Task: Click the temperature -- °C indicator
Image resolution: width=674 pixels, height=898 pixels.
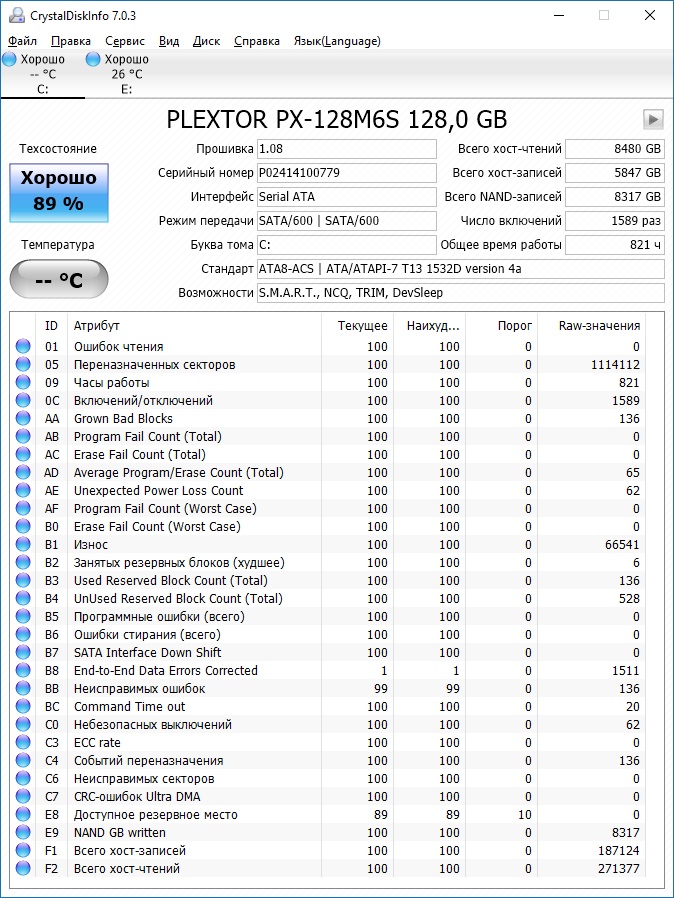Action: (59, 279)
